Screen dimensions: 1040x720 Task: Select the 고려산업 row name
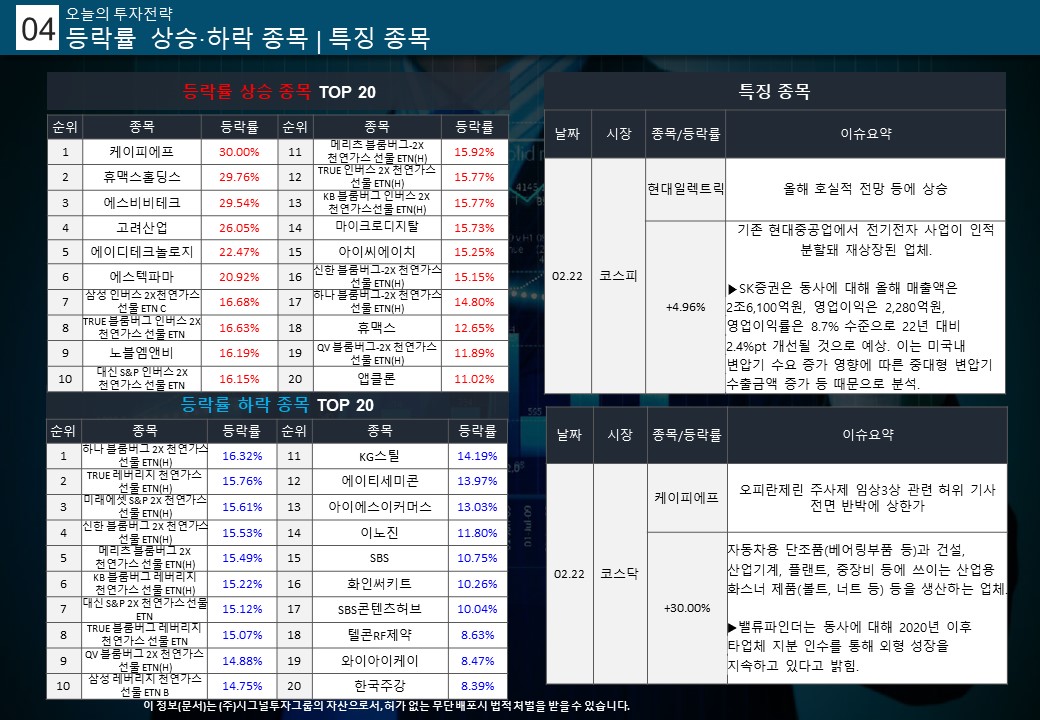pos(141,227)
